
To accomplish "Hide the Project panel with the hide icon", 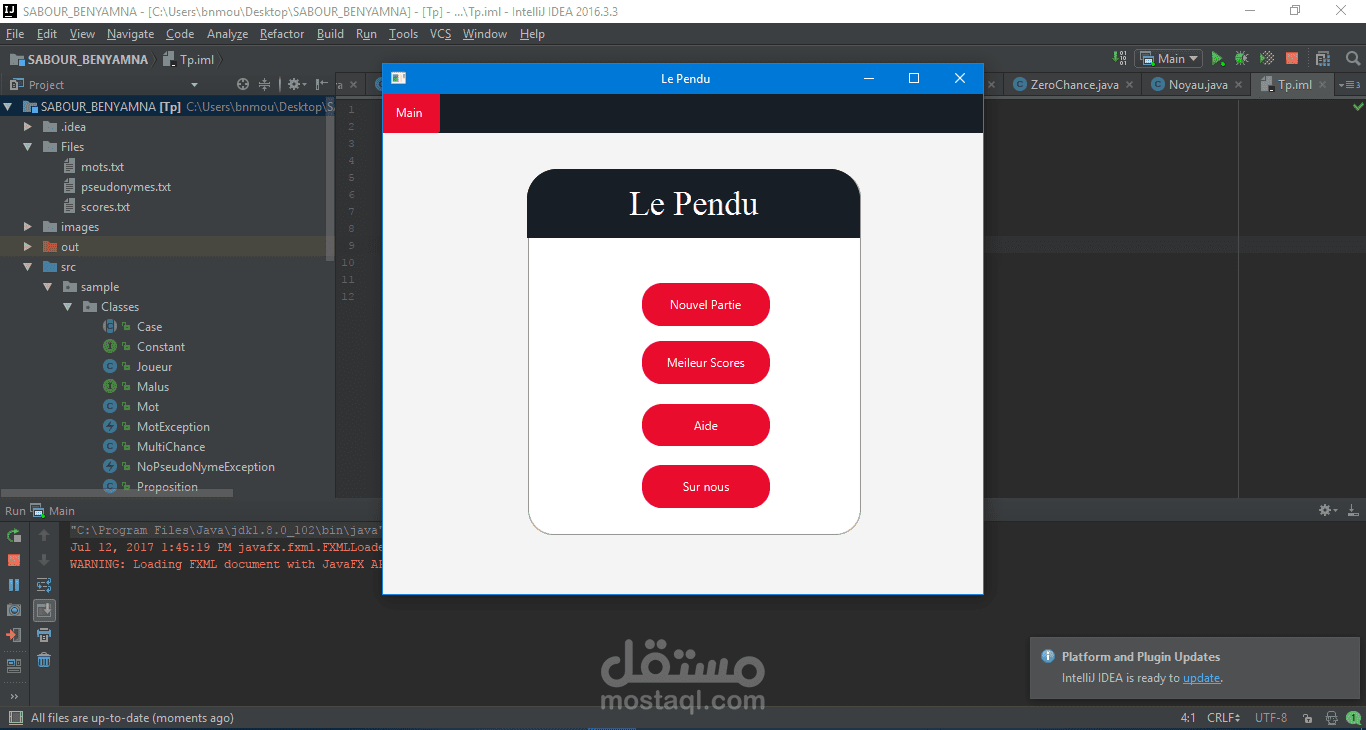I will pyautogui.click(x=321, y=85).
